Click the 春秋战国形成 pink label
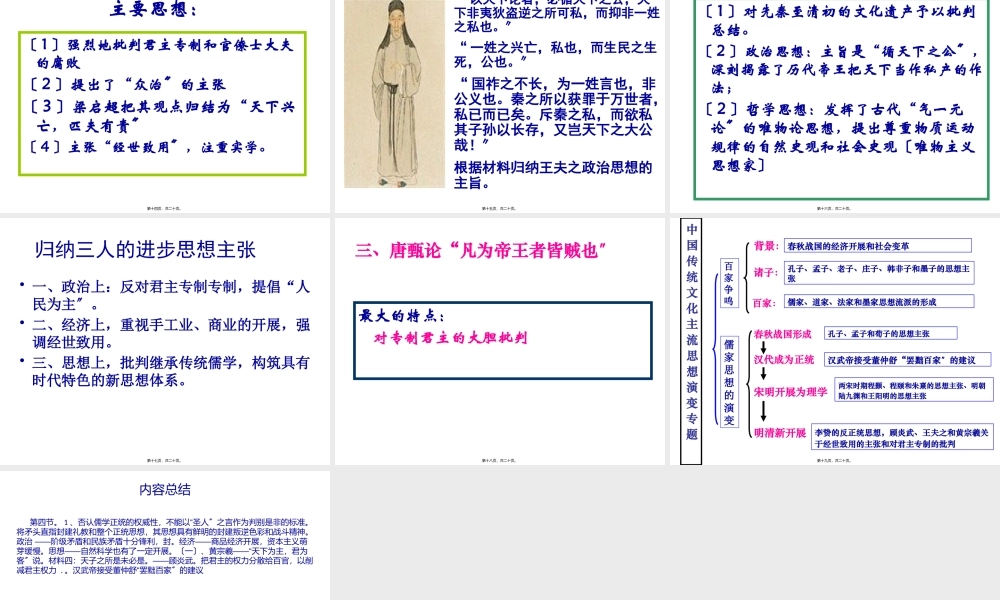 (783, 333)
